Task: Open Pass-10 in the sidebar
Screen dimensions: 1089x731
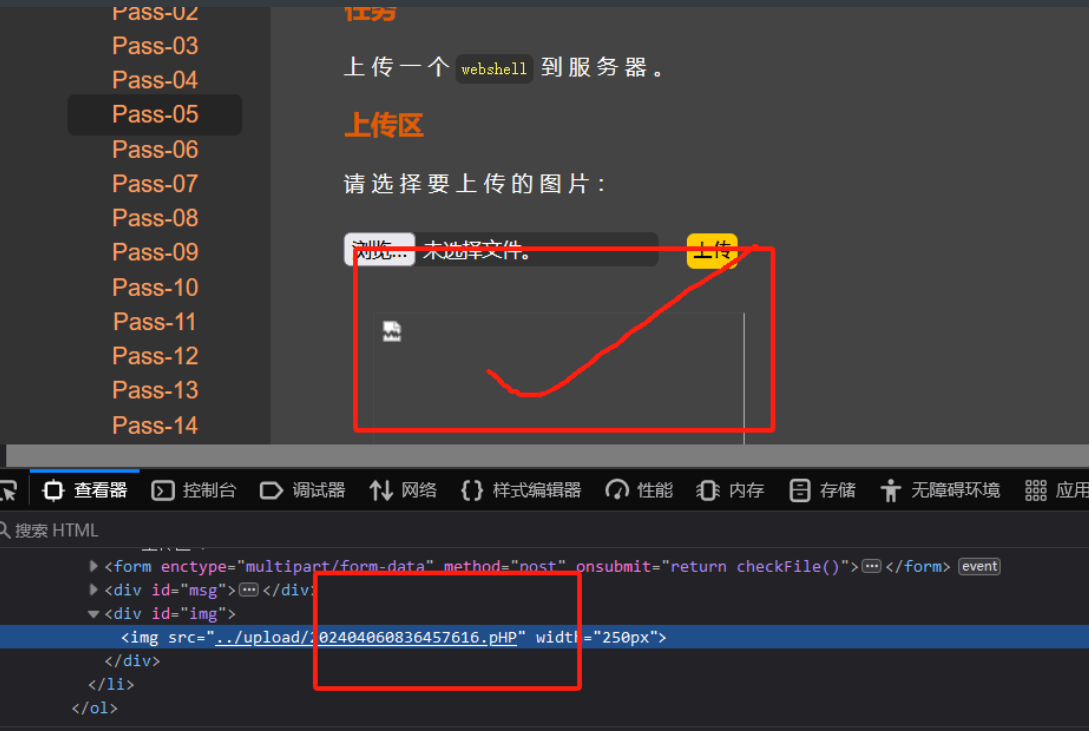Action: (155, 287)
